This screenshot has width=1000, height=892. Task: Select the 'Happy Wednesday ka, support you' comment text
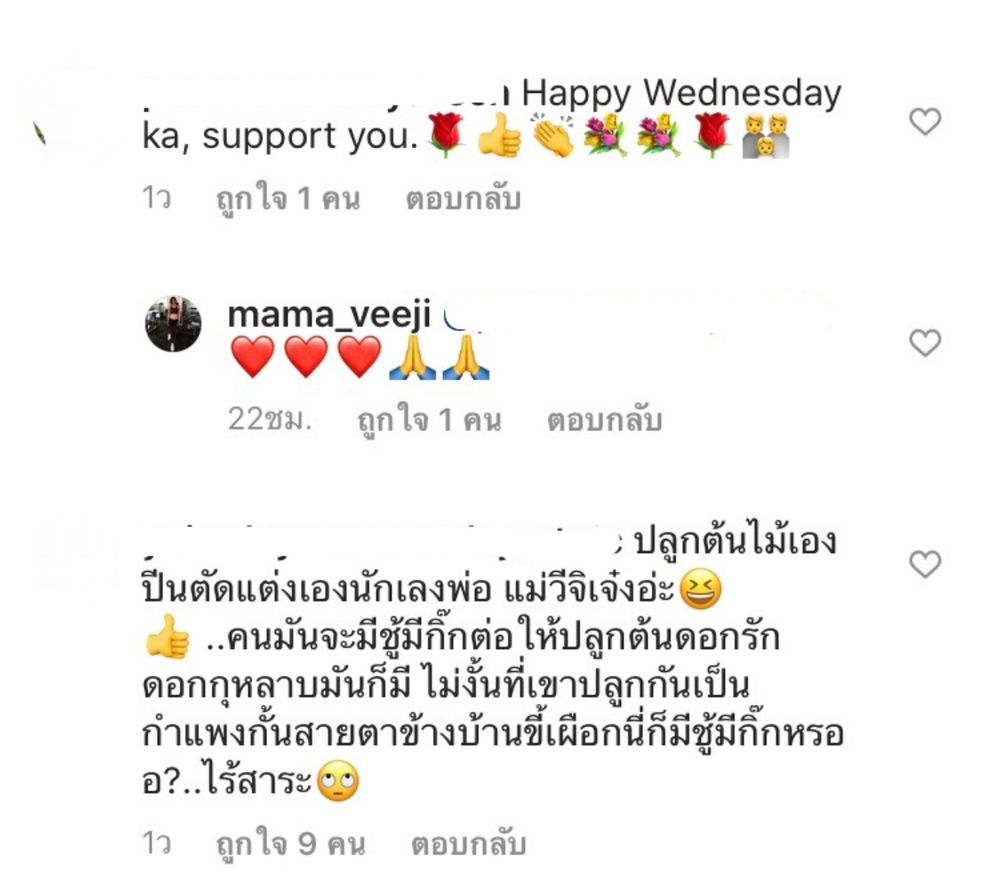click(491, 115)
